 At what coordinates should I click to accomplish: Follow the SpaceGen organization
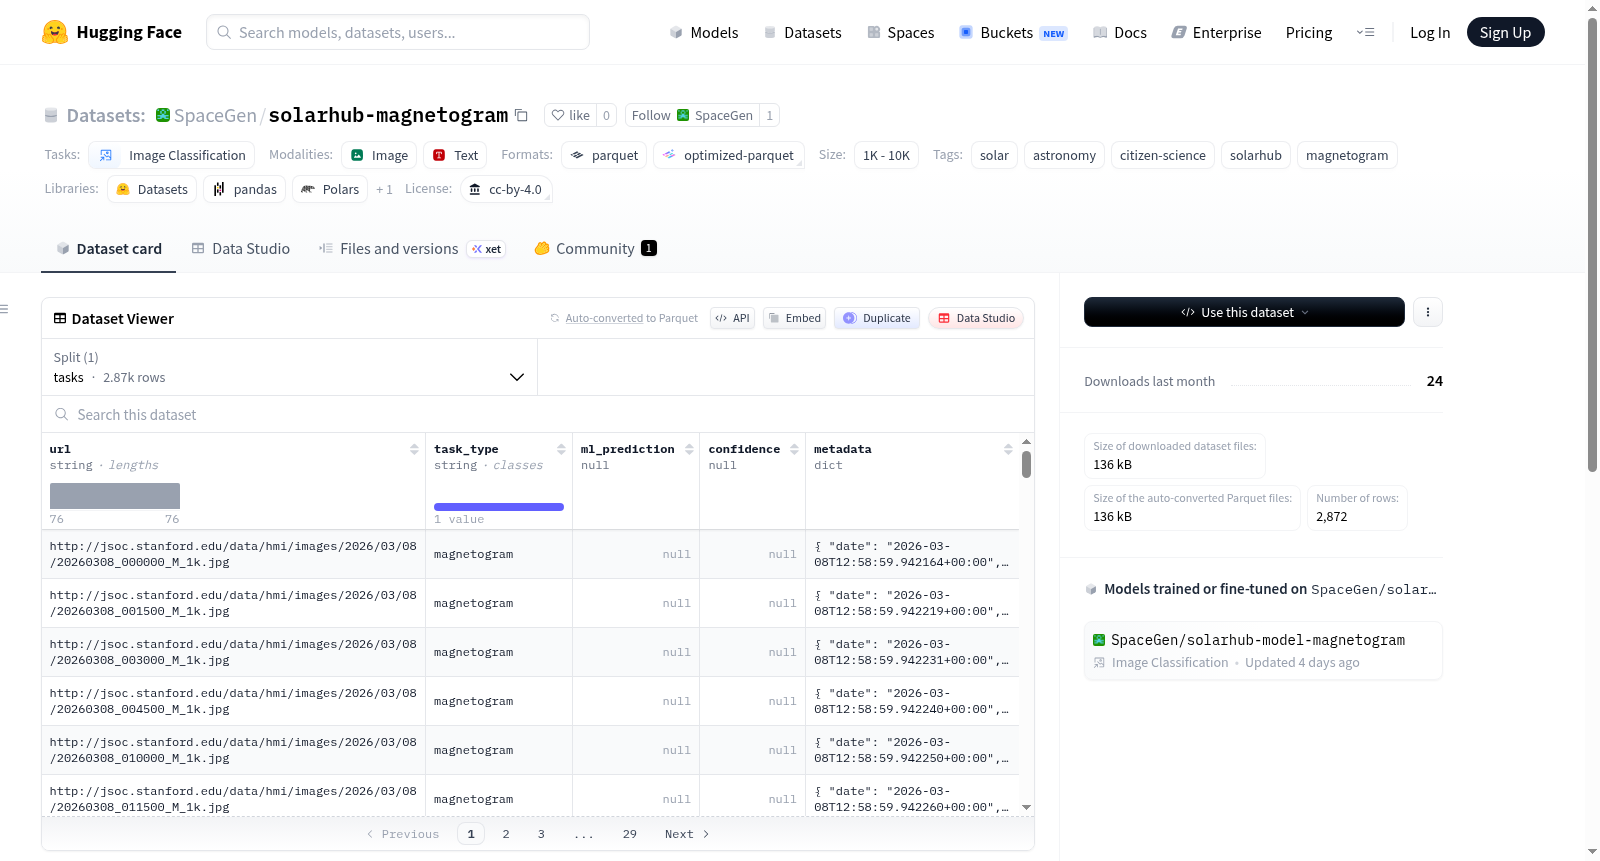coord(692,115)
